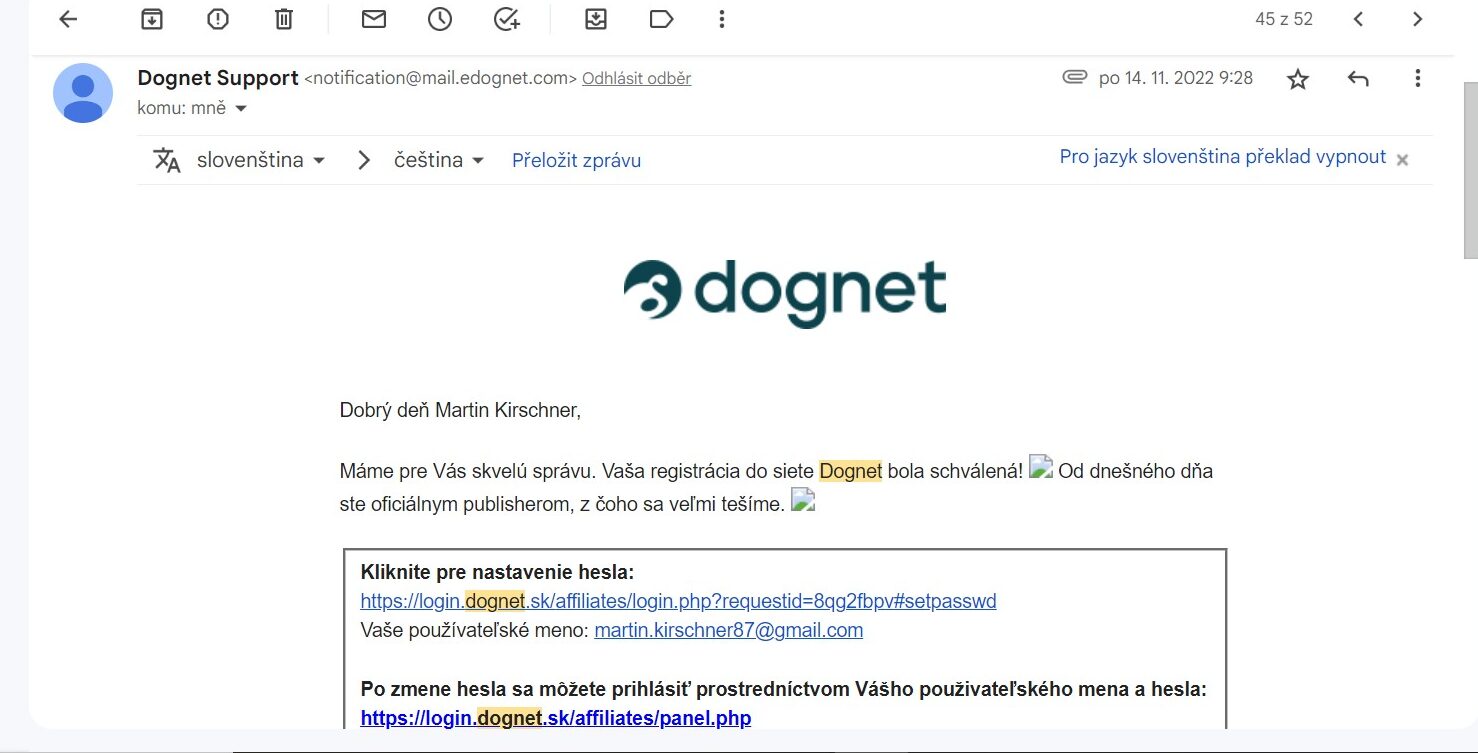Move email to another folder
Viewport: 1478px width, 753px height.
pos(596,19)
